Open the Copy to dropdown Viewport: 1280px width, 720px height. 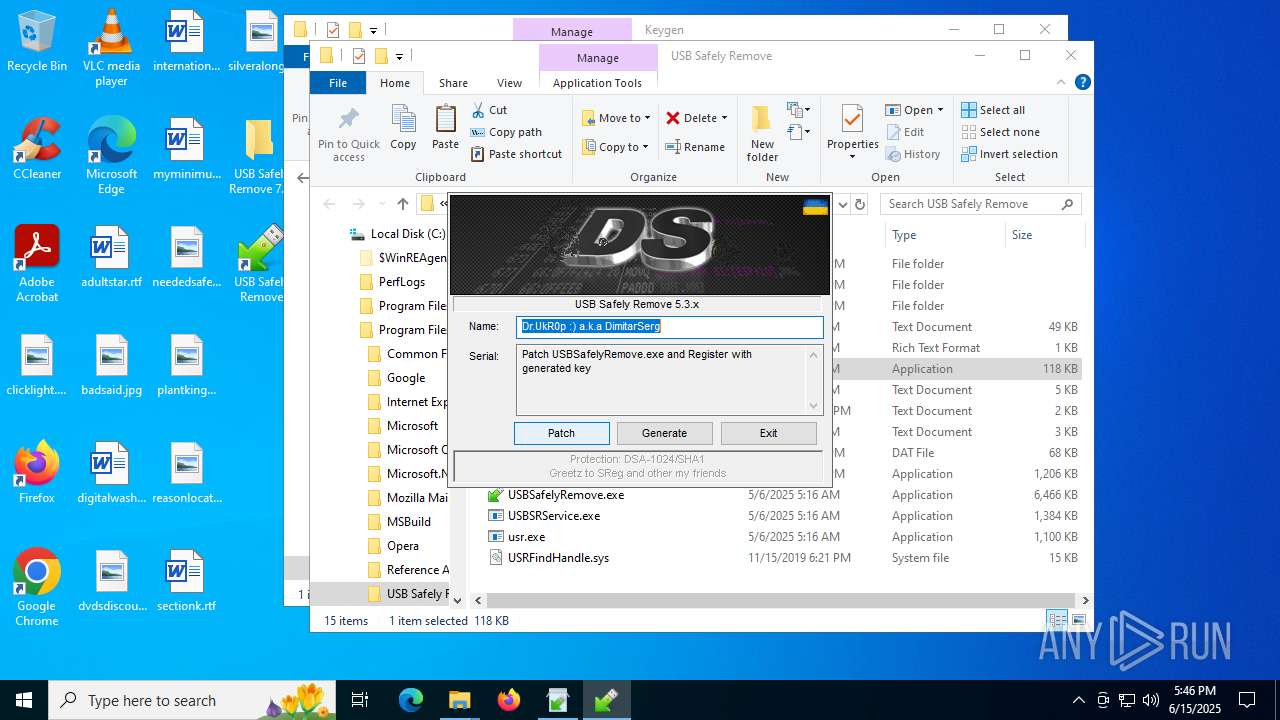click(x=616, y=147)
